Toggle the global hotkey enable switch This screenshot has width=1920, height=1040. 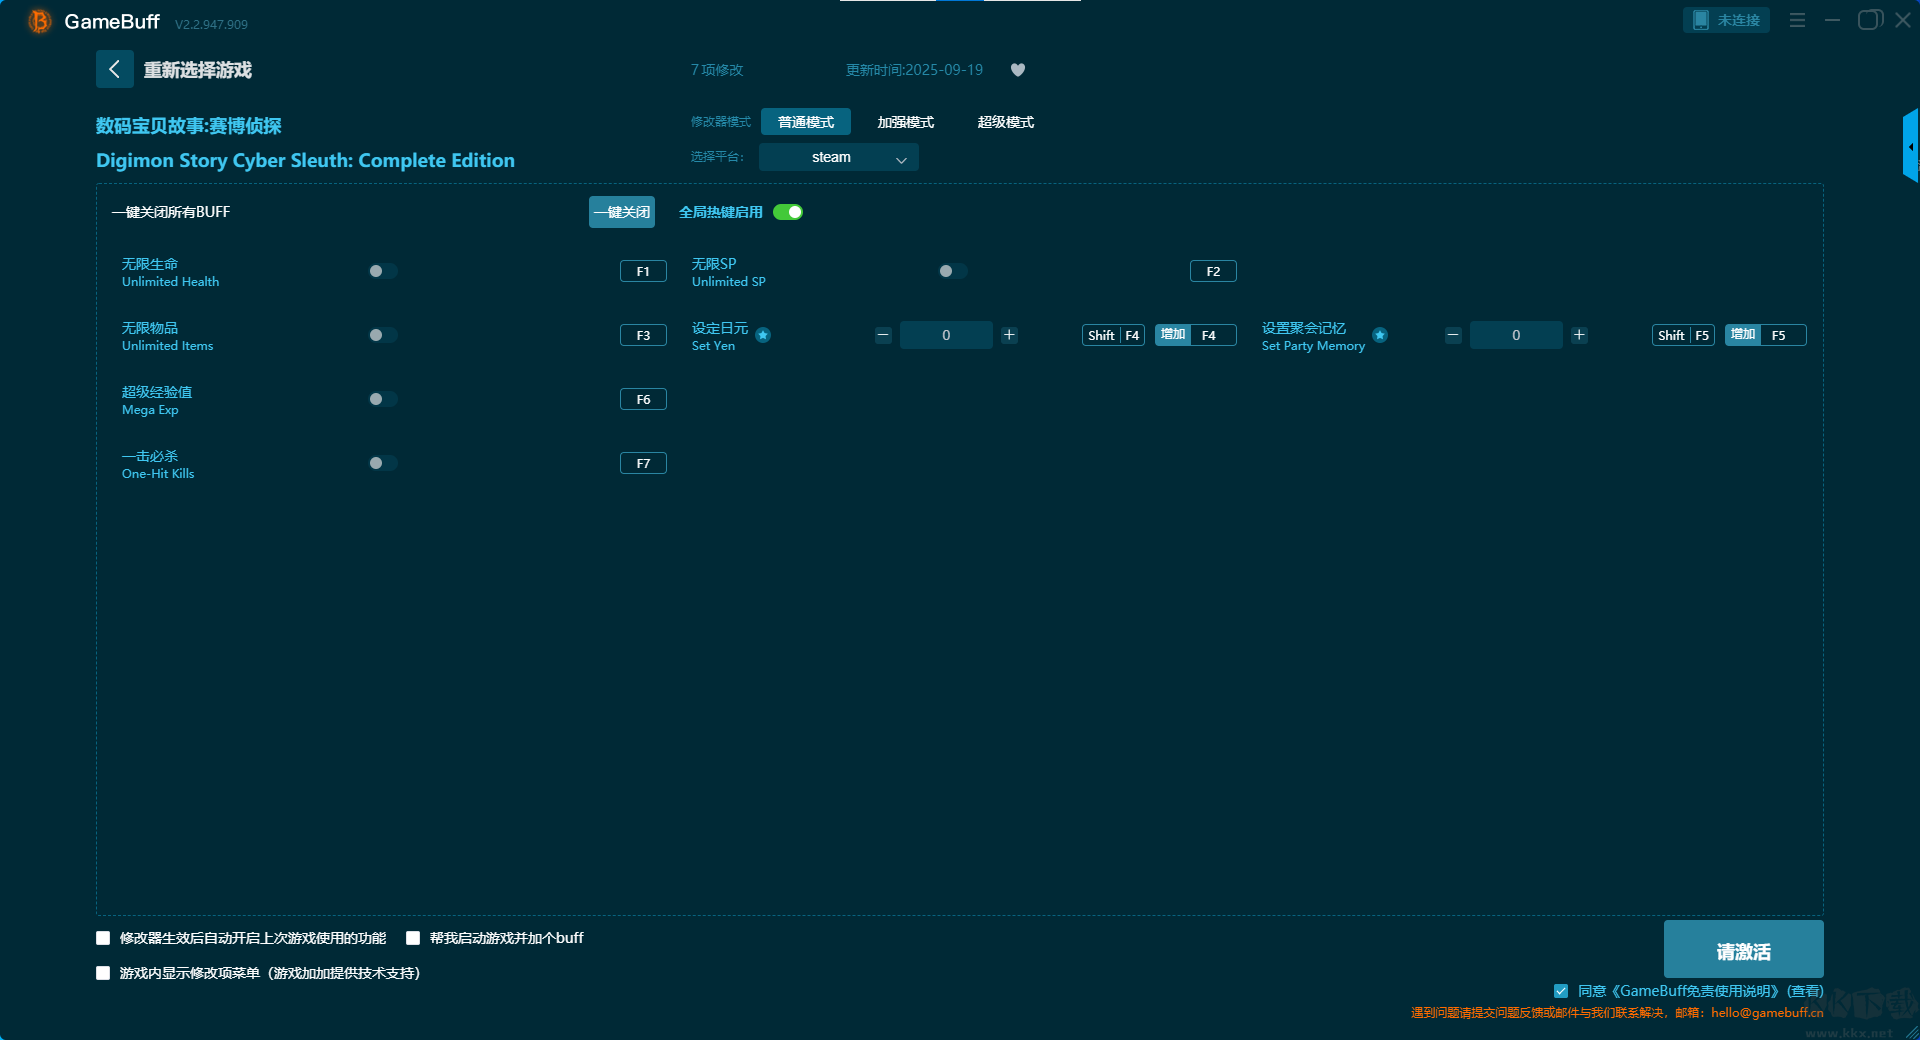[x=788, y=212]
